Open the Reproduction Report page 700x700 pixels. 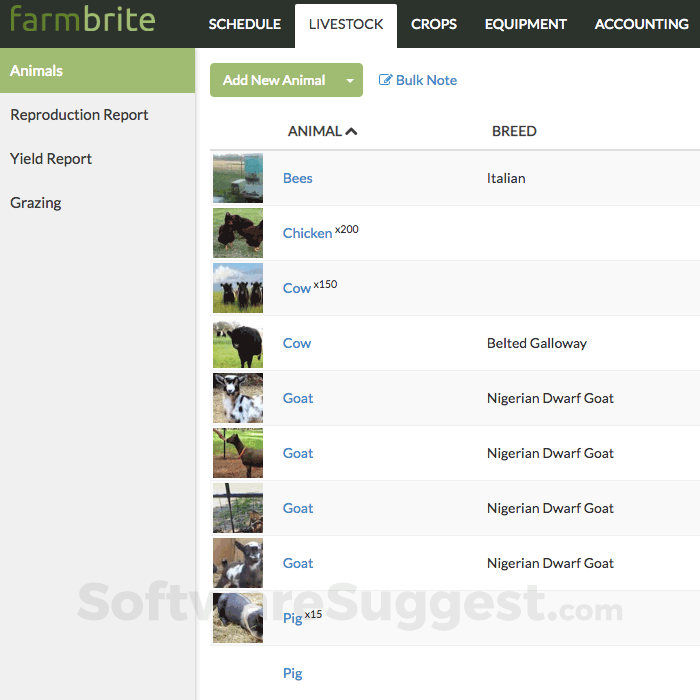79,115
